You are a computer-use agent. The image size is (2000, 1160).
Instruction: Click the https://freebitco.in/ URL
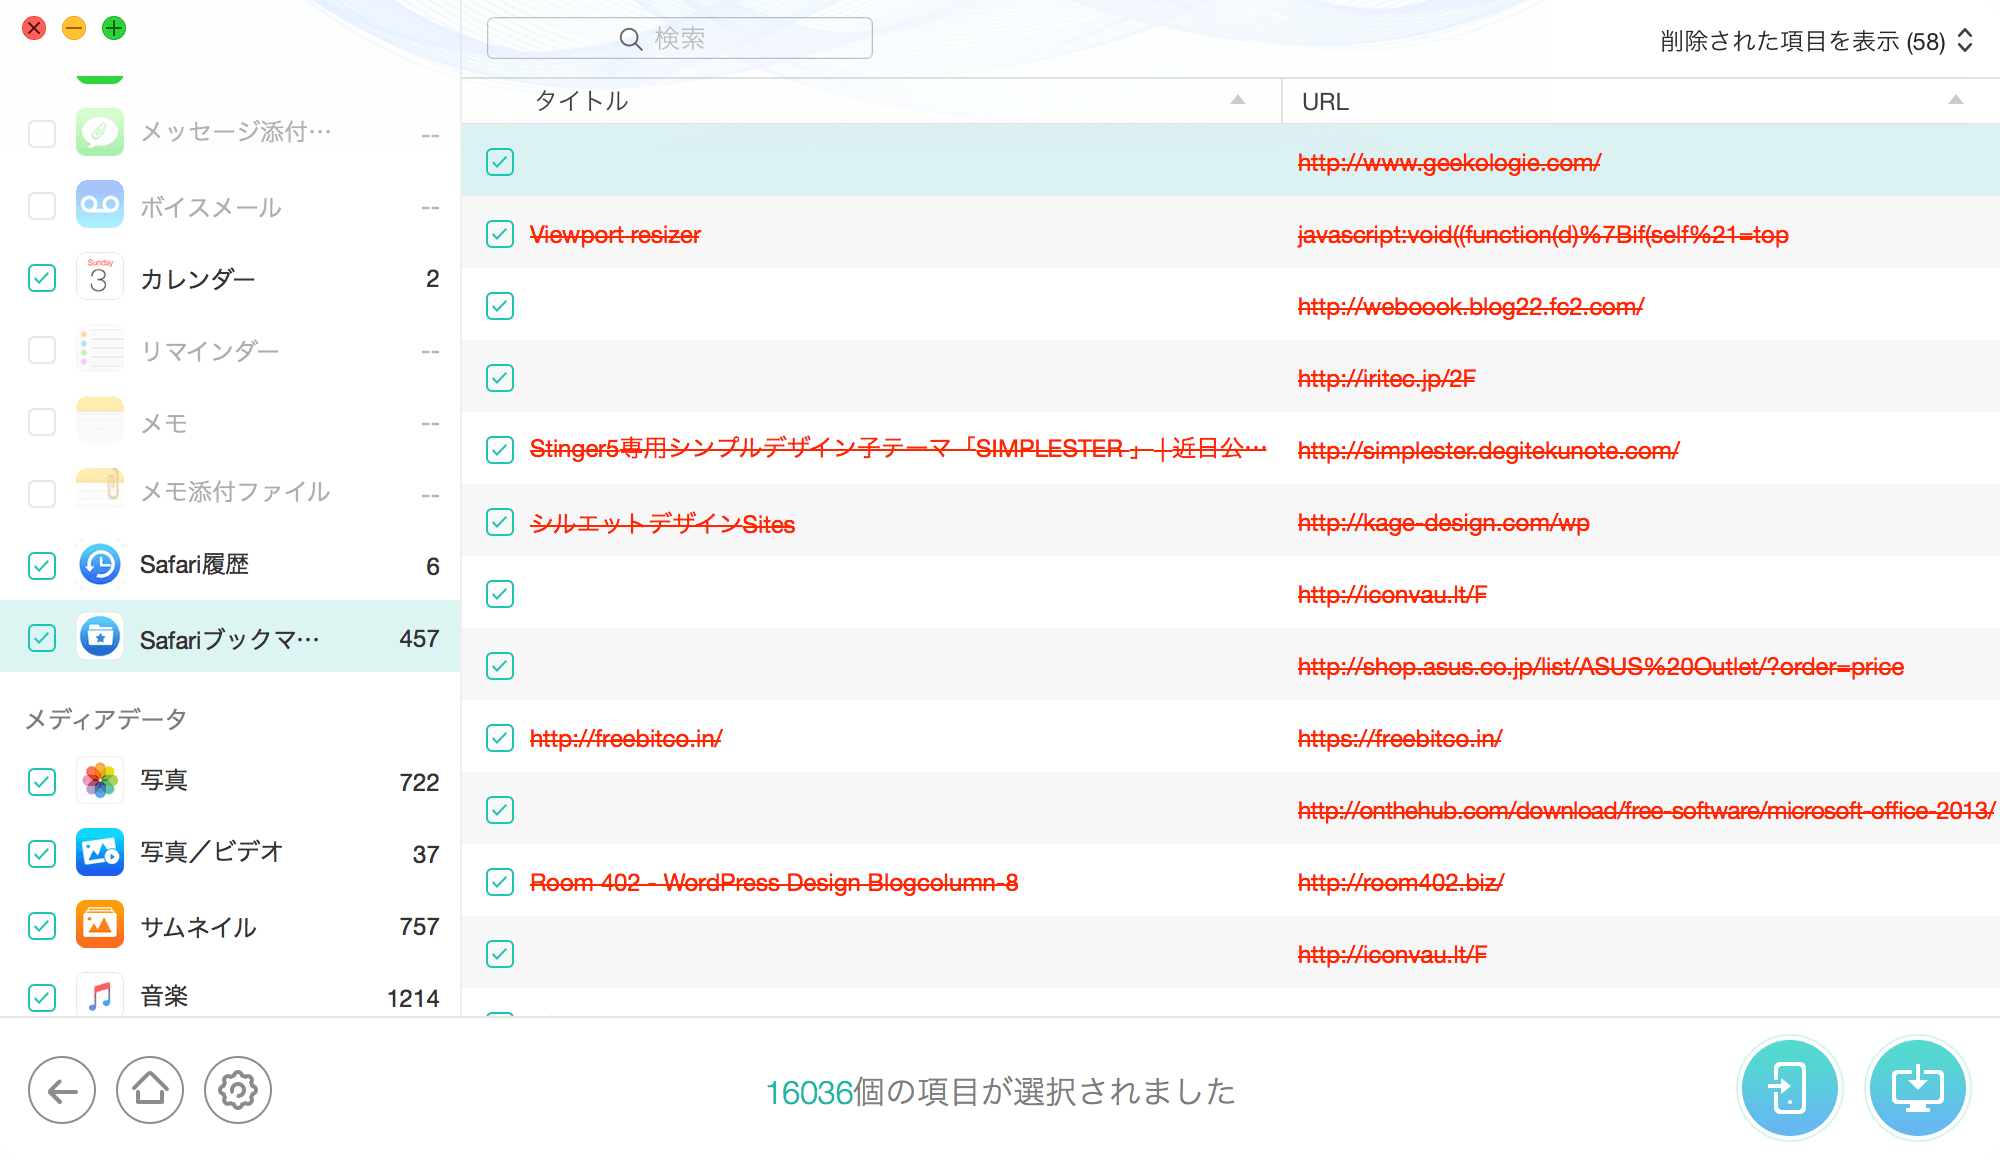click(1400, 739)
